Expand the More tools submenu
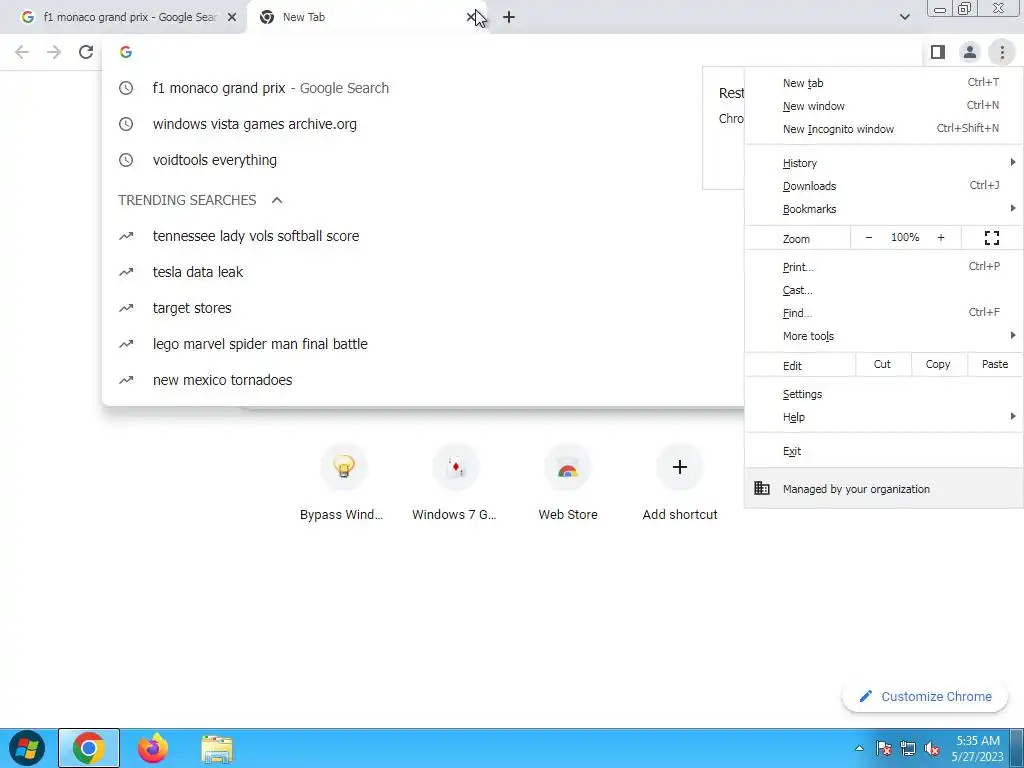This screenshot has height=768, width=1024. tap(884, 336)
